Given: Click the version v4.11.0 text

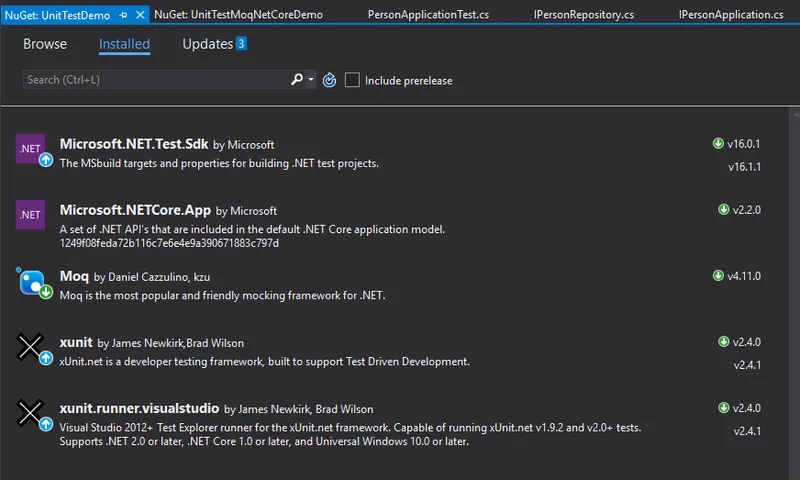Looking at the screenshot, I should tap(744, 276).
